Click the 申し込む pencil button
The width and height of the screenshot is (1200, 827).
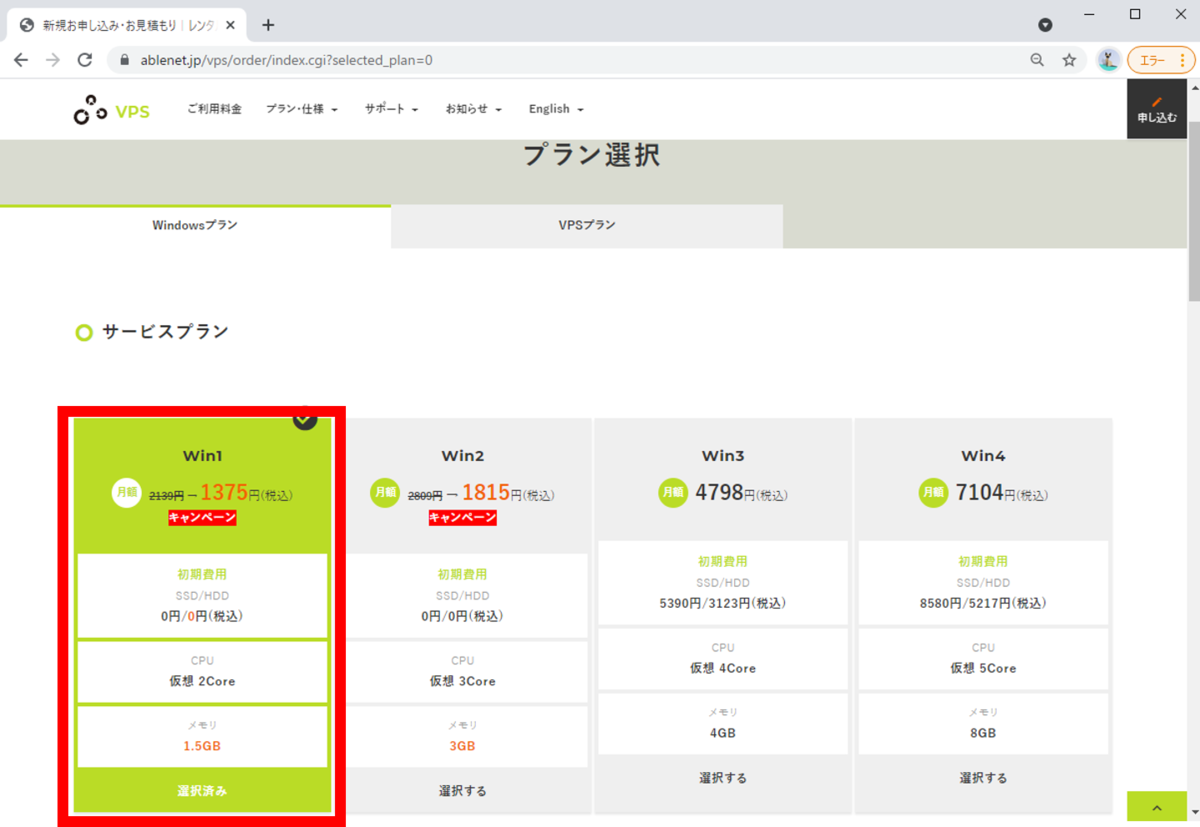1157,109
